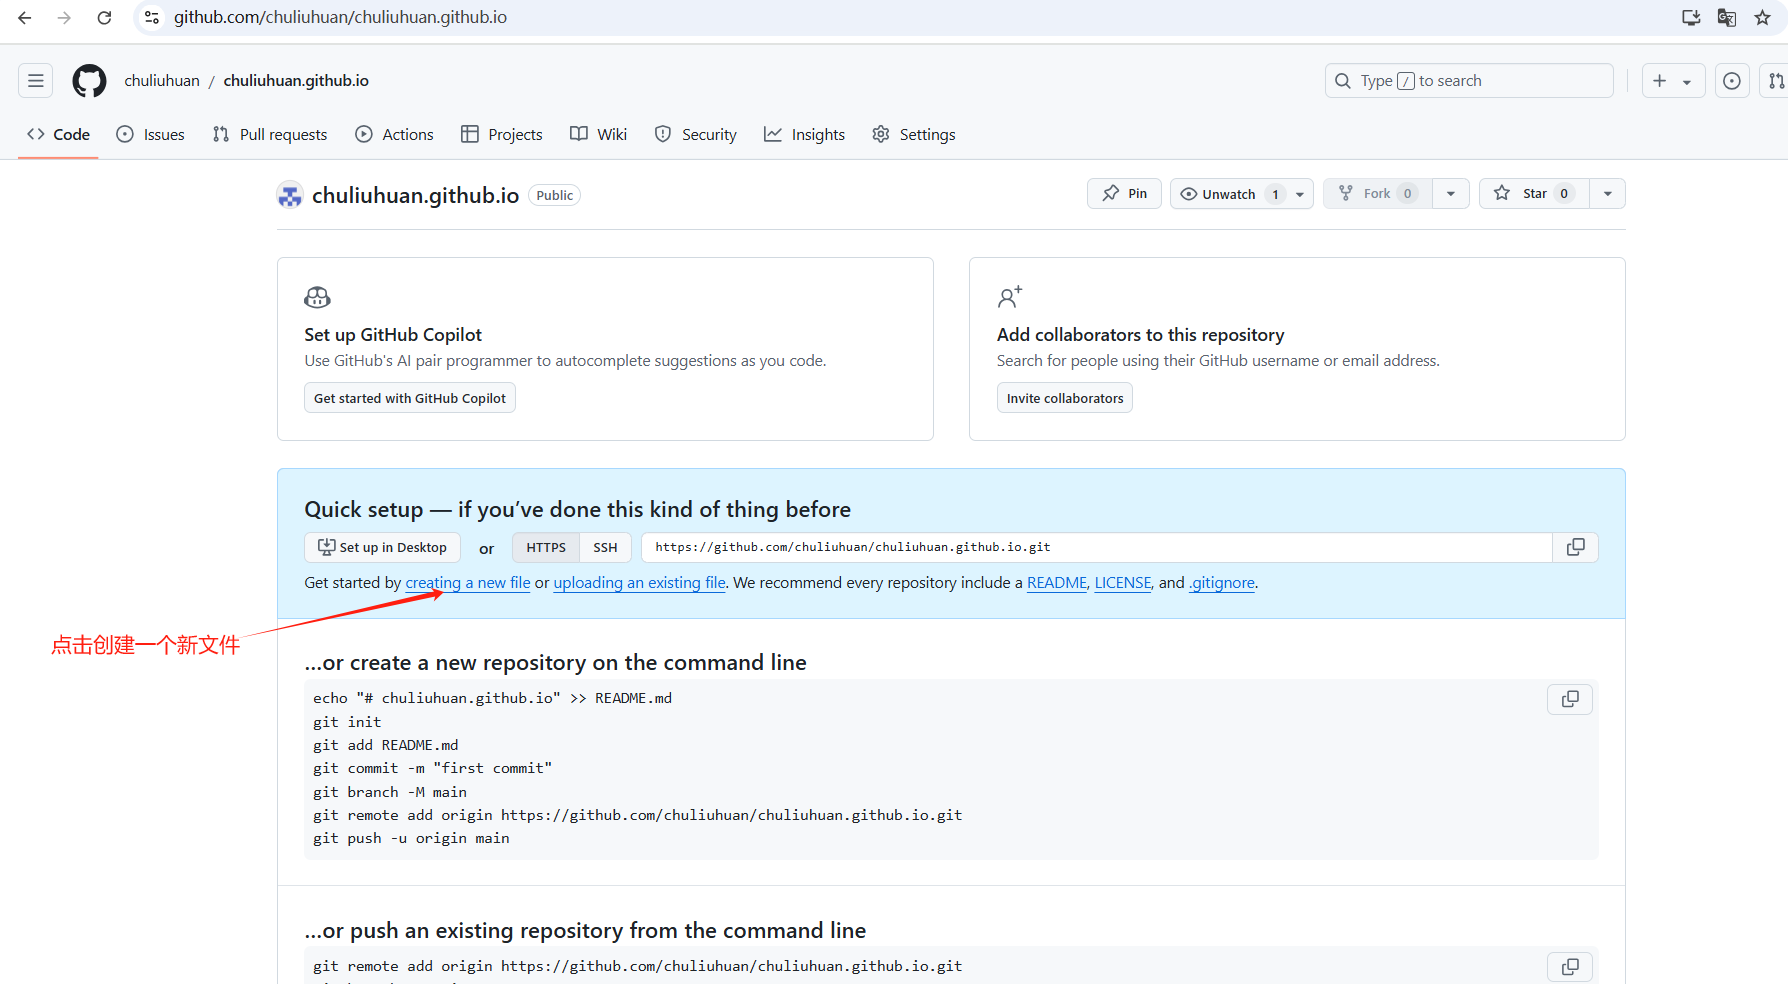Click Invite collaborators button

tap(1065, 398)
